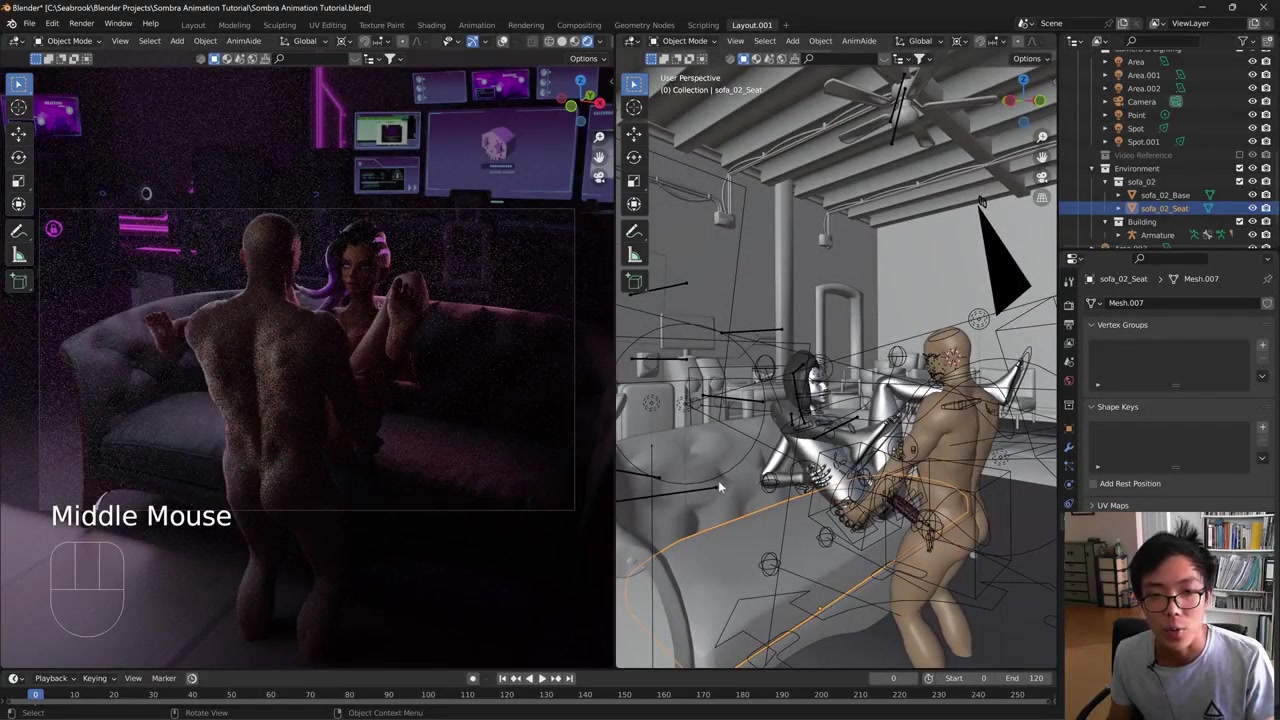Viewport: 1280px width, 720px height.
Task: Select the Rotate tool in left viewport
Action: 19,157
